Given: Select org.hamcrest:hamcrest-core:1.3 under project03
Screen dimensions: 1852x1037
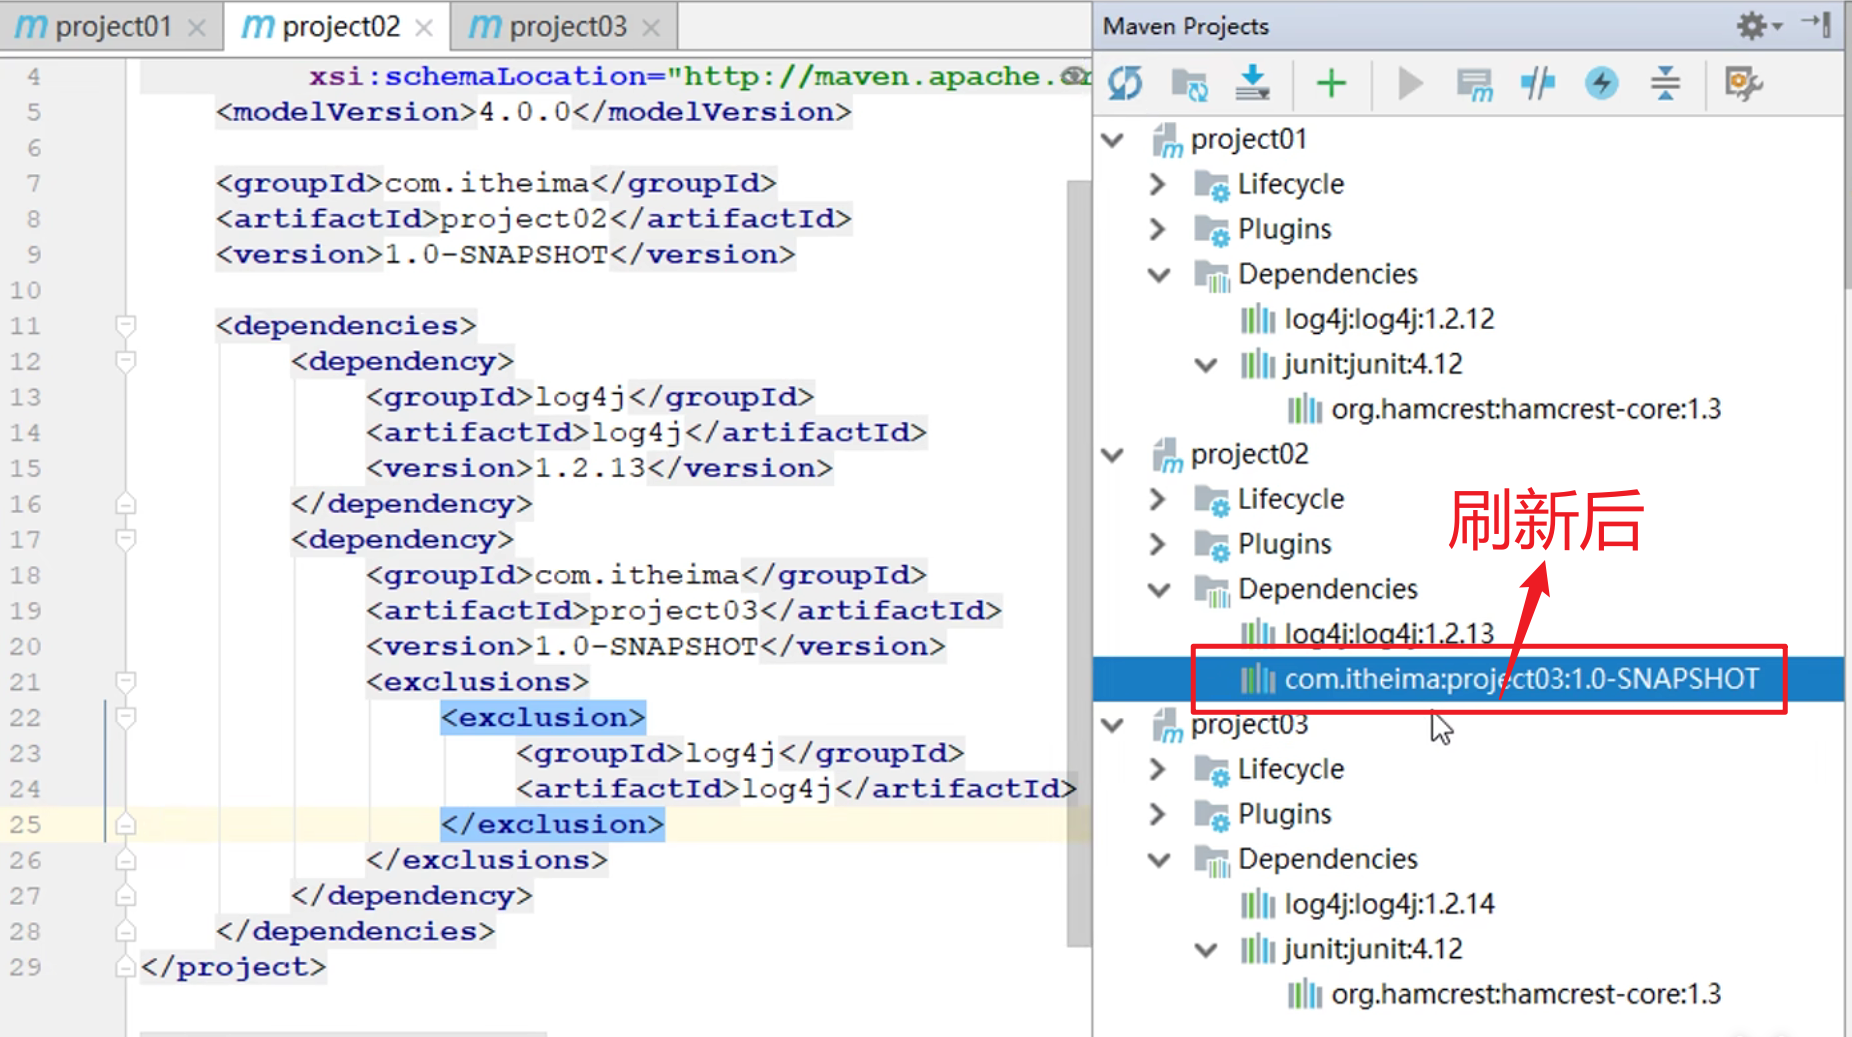Looking at the screenshot, I should (1526, 994).
